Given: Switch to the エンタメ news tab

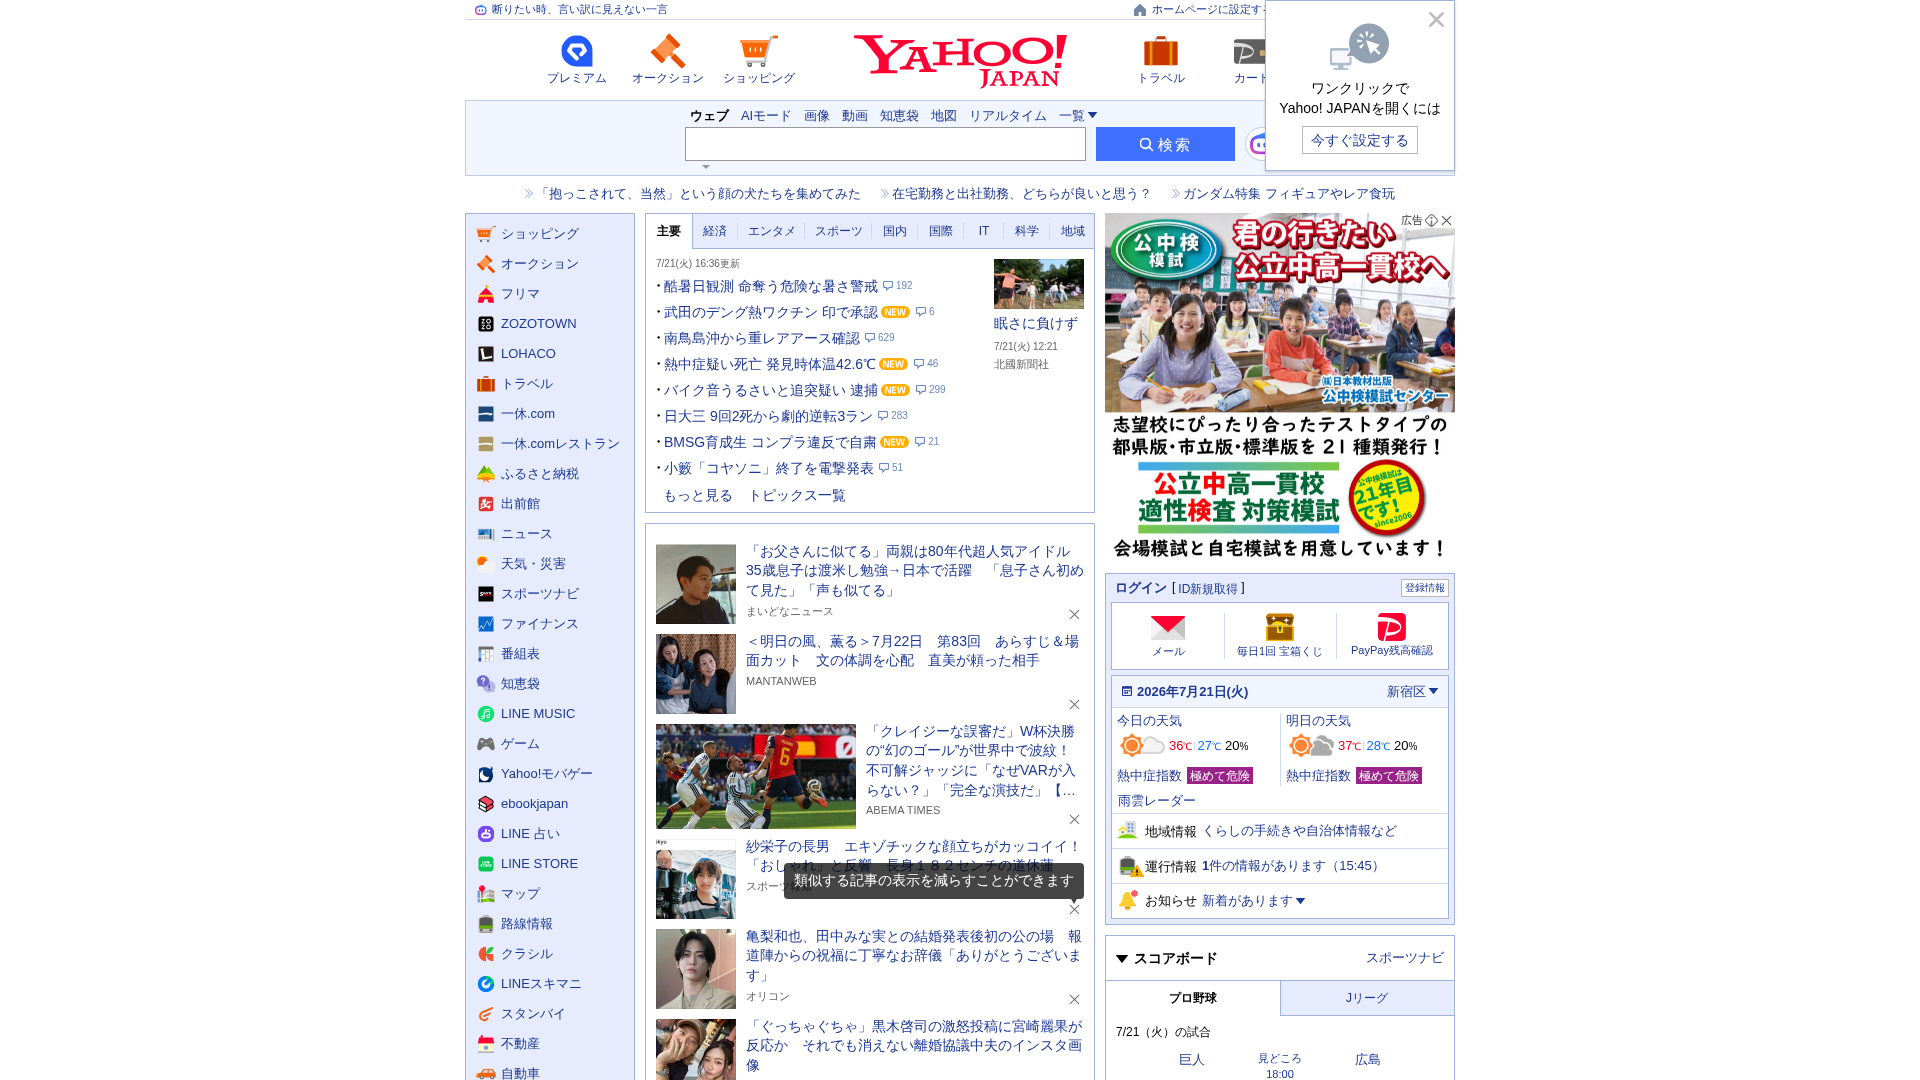Looking at the screenshot, I should (x=772, y=231).
